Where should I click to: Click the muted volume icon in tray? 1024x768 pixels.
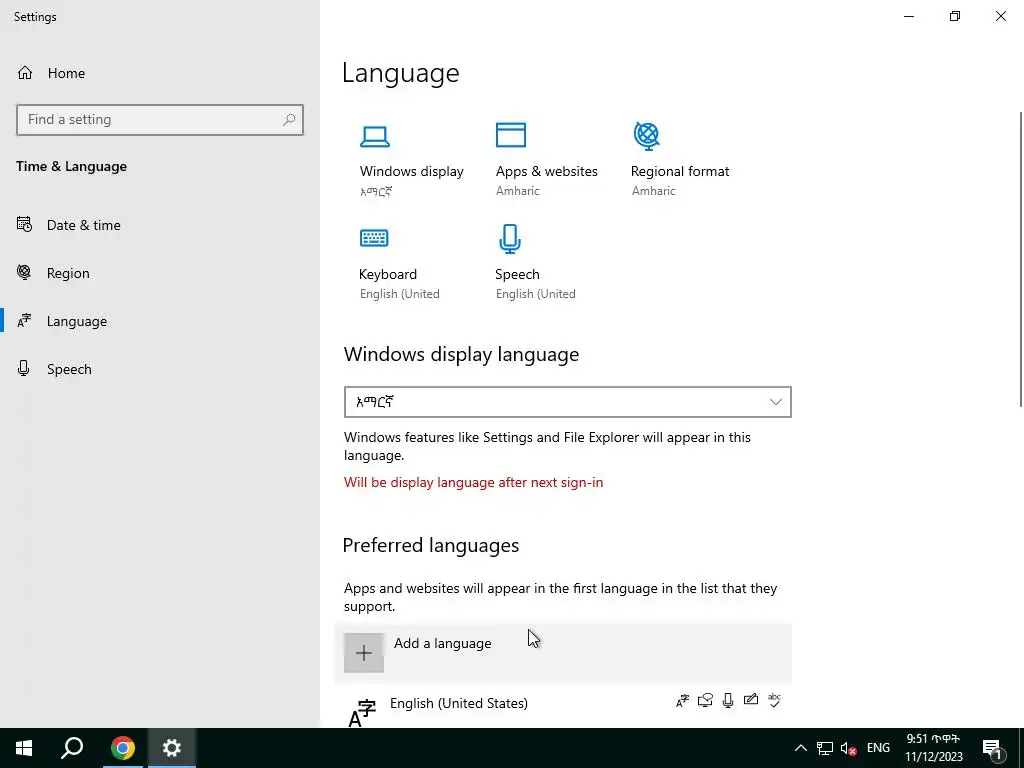point(848,748)
